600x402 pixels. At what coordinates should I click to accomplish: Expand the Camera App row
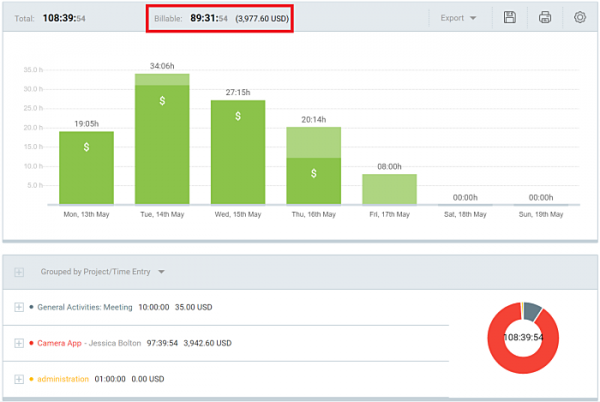click(x=19, y=343)
